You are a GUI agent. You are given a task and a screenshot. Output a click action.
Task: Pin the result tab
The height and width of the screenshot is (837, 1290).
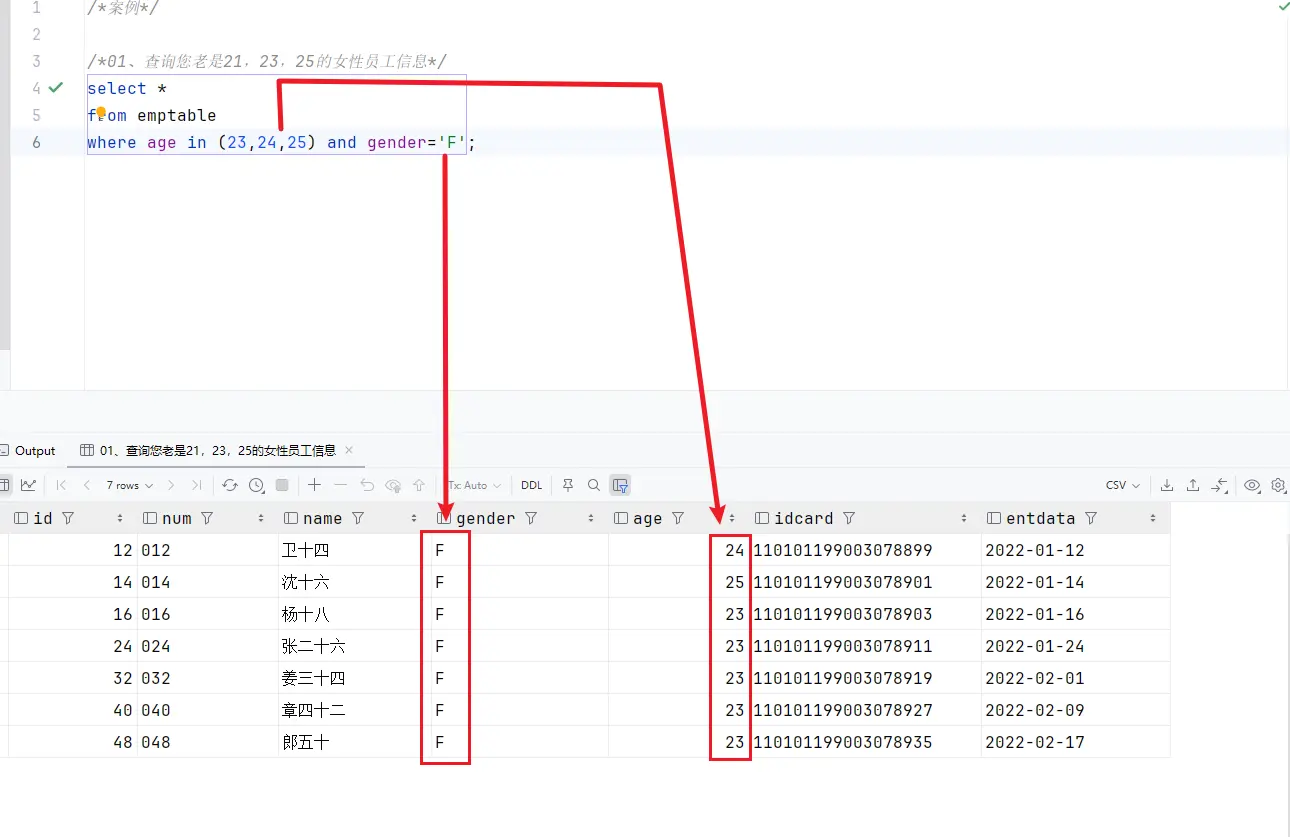(568, 485)
